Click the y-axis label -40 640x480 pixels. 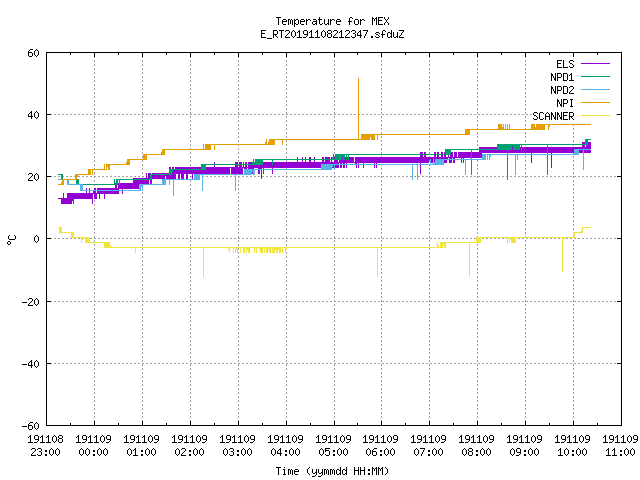(x=31, y=364)
